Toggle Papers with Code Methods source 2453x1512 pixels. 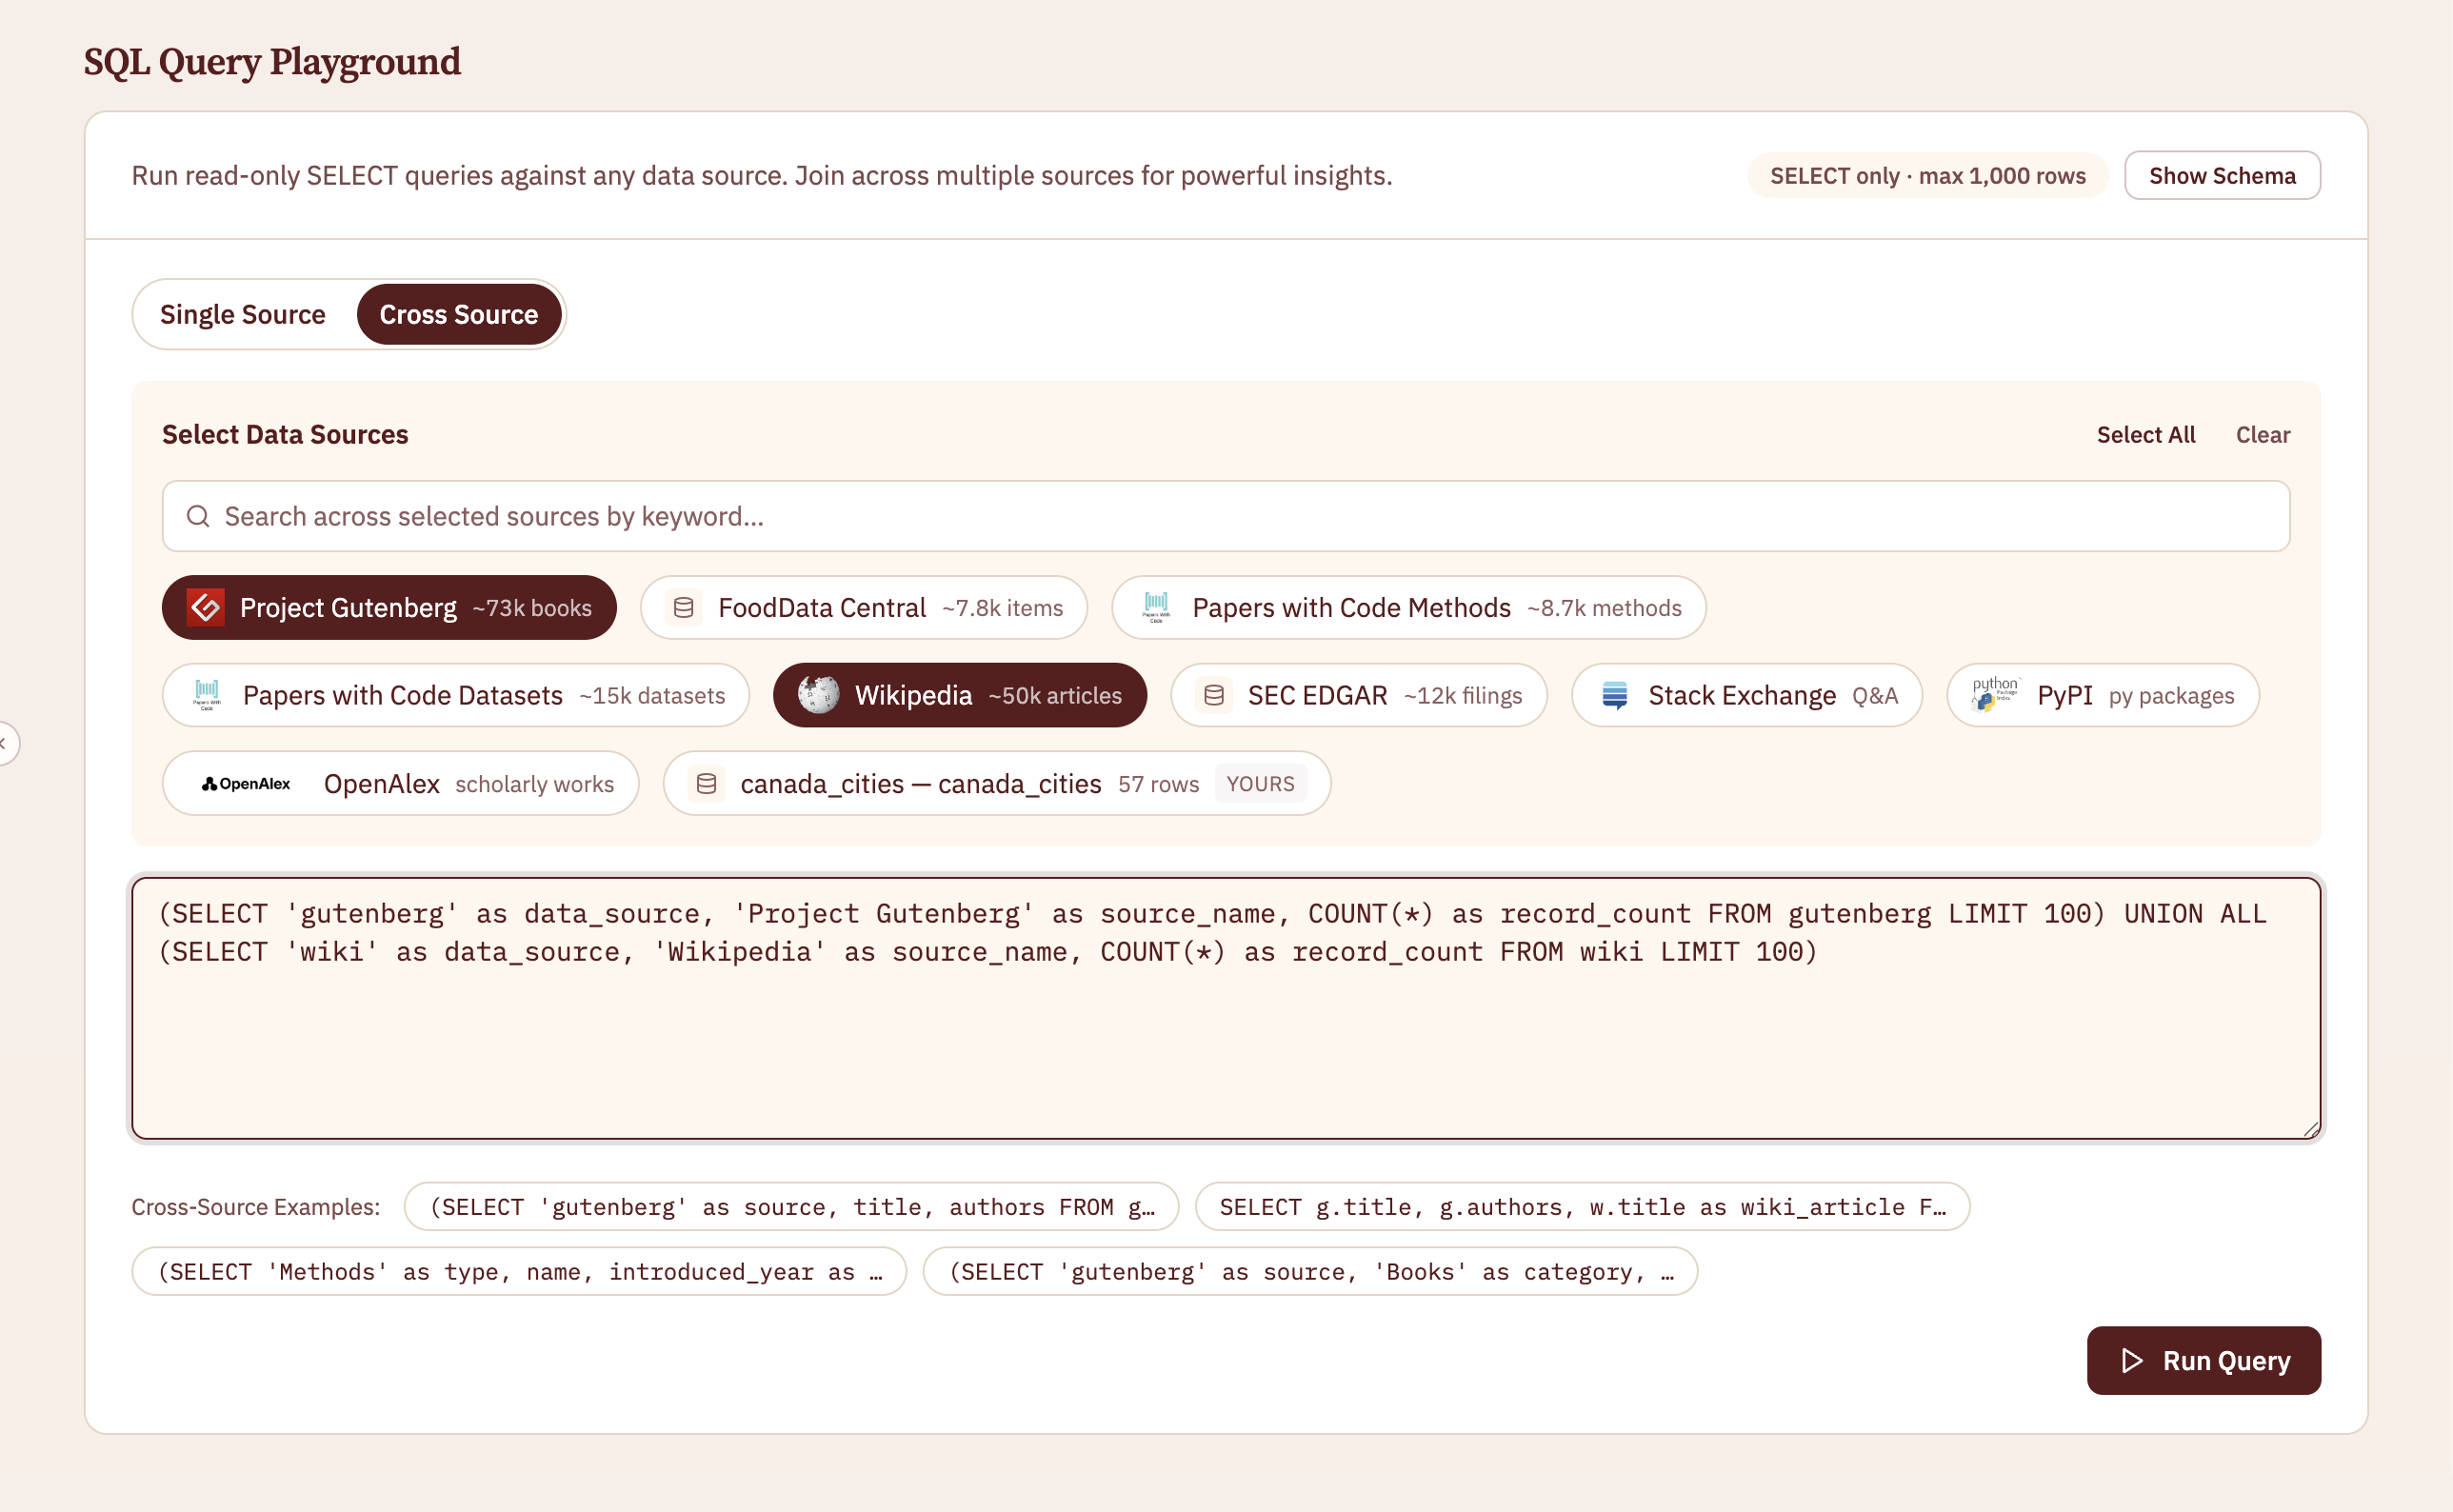click(x=1409, y=607)
